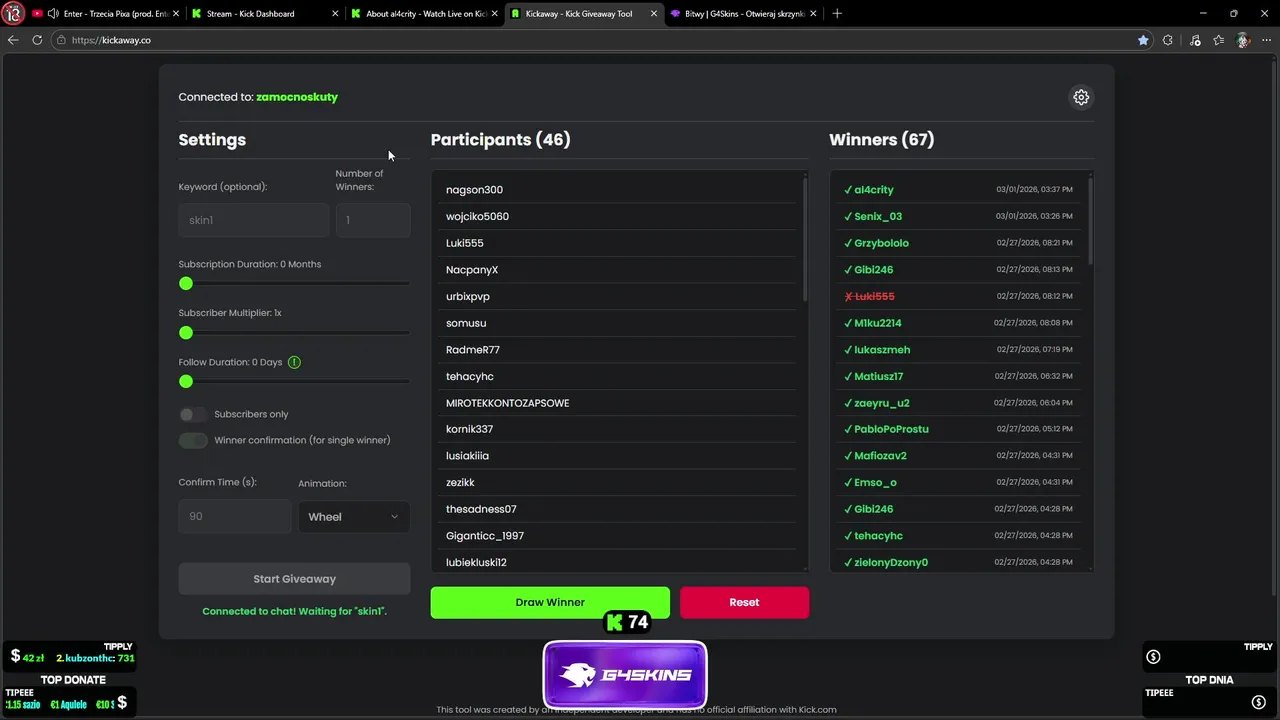1280x720 pixels.
Task: Click the Tipply dollar icon at bottom right
Action: pos(1153,657)
